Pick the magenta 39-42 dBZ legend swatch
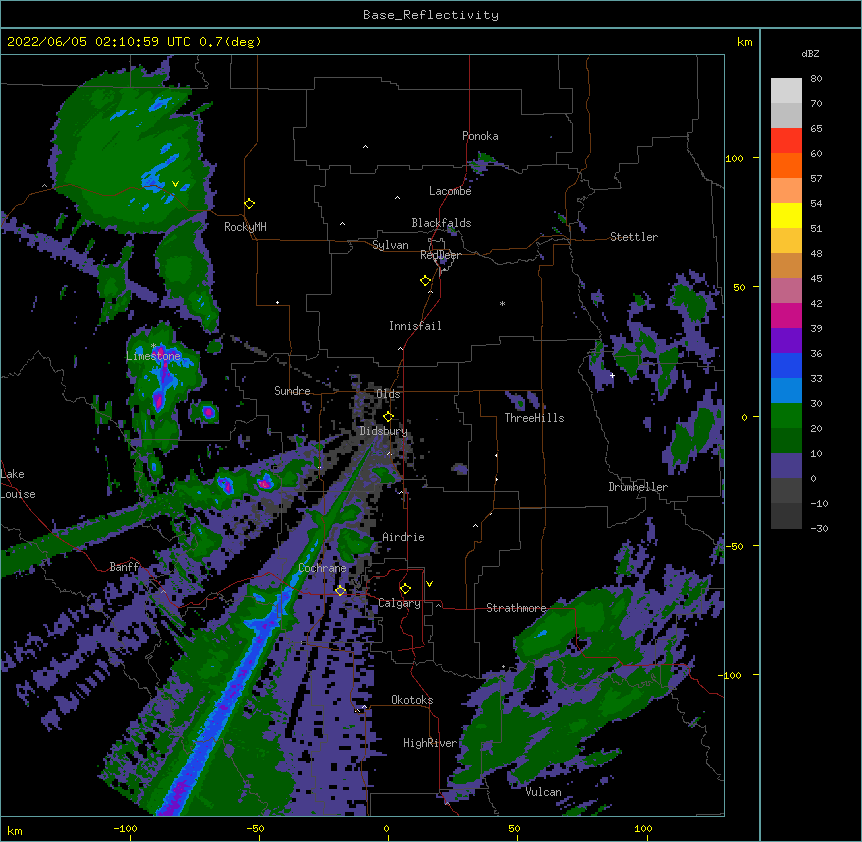 (x=786, y=315)
